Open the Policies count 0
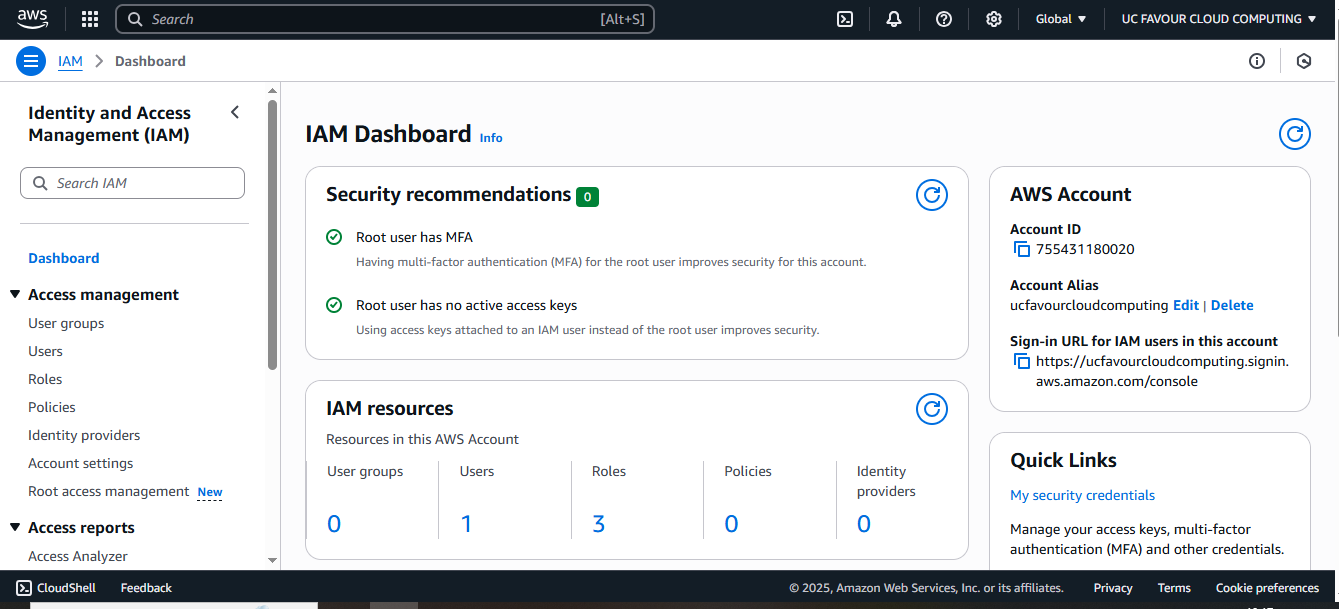The width and height of the screenshot is (1339, 609). coord(731,524)
